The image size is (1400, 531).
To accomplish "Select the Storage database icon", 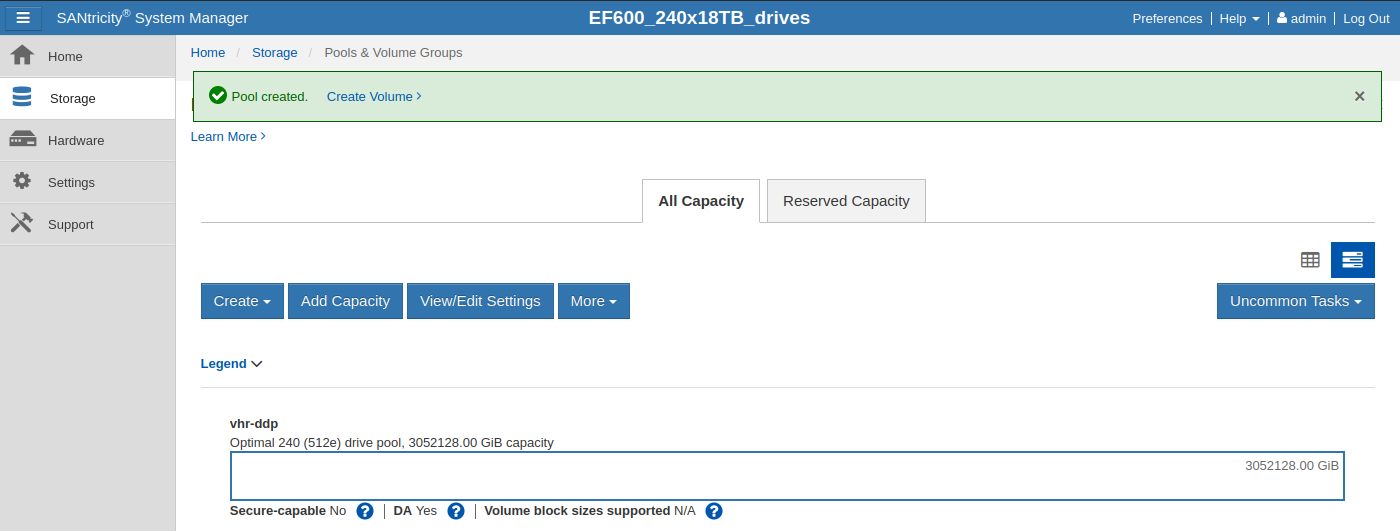I will click(22, 97).
